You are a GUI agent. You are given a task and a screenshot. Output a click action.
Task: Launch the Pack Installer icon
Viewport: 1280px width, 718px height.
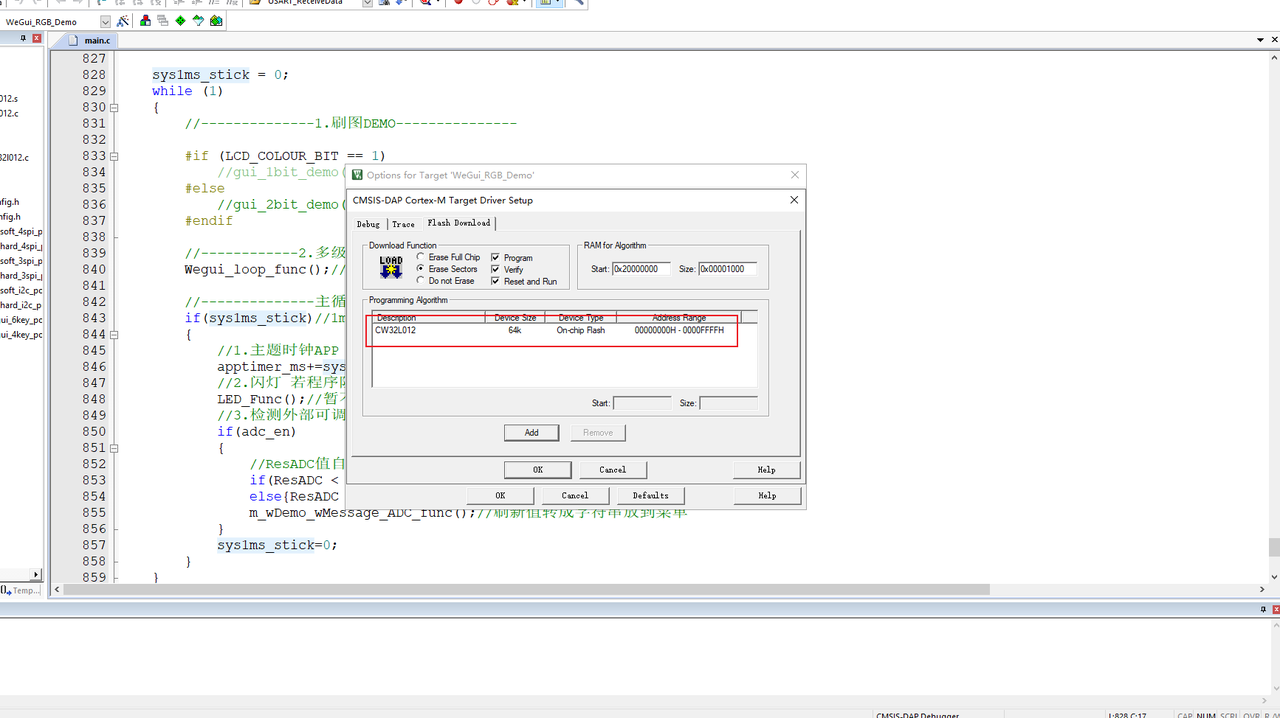coord(216,21)
